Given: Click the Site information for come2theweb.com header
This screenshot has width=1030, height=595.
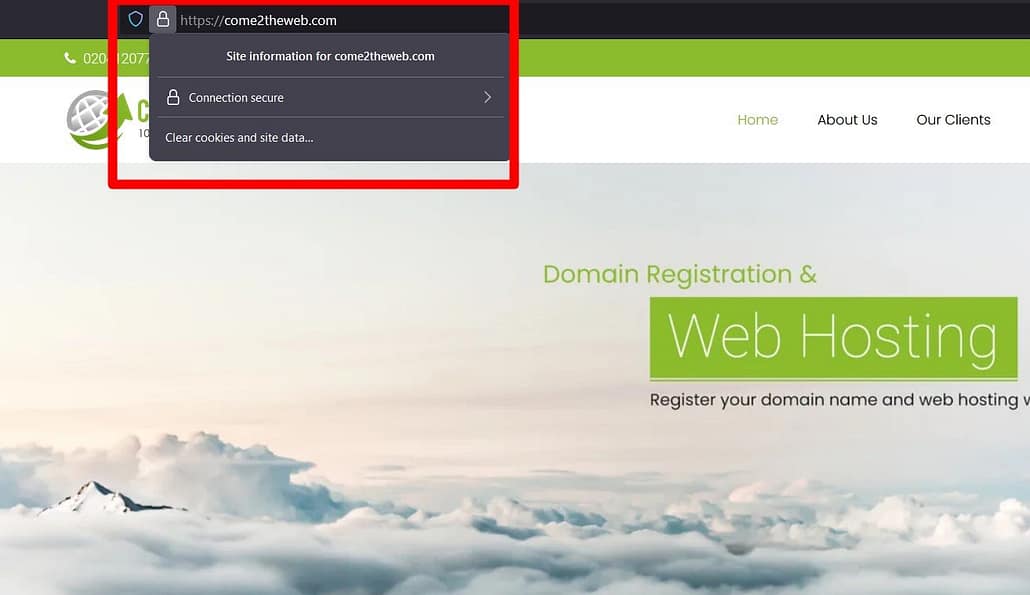Looking at the screenshot, I should [330, 56].
